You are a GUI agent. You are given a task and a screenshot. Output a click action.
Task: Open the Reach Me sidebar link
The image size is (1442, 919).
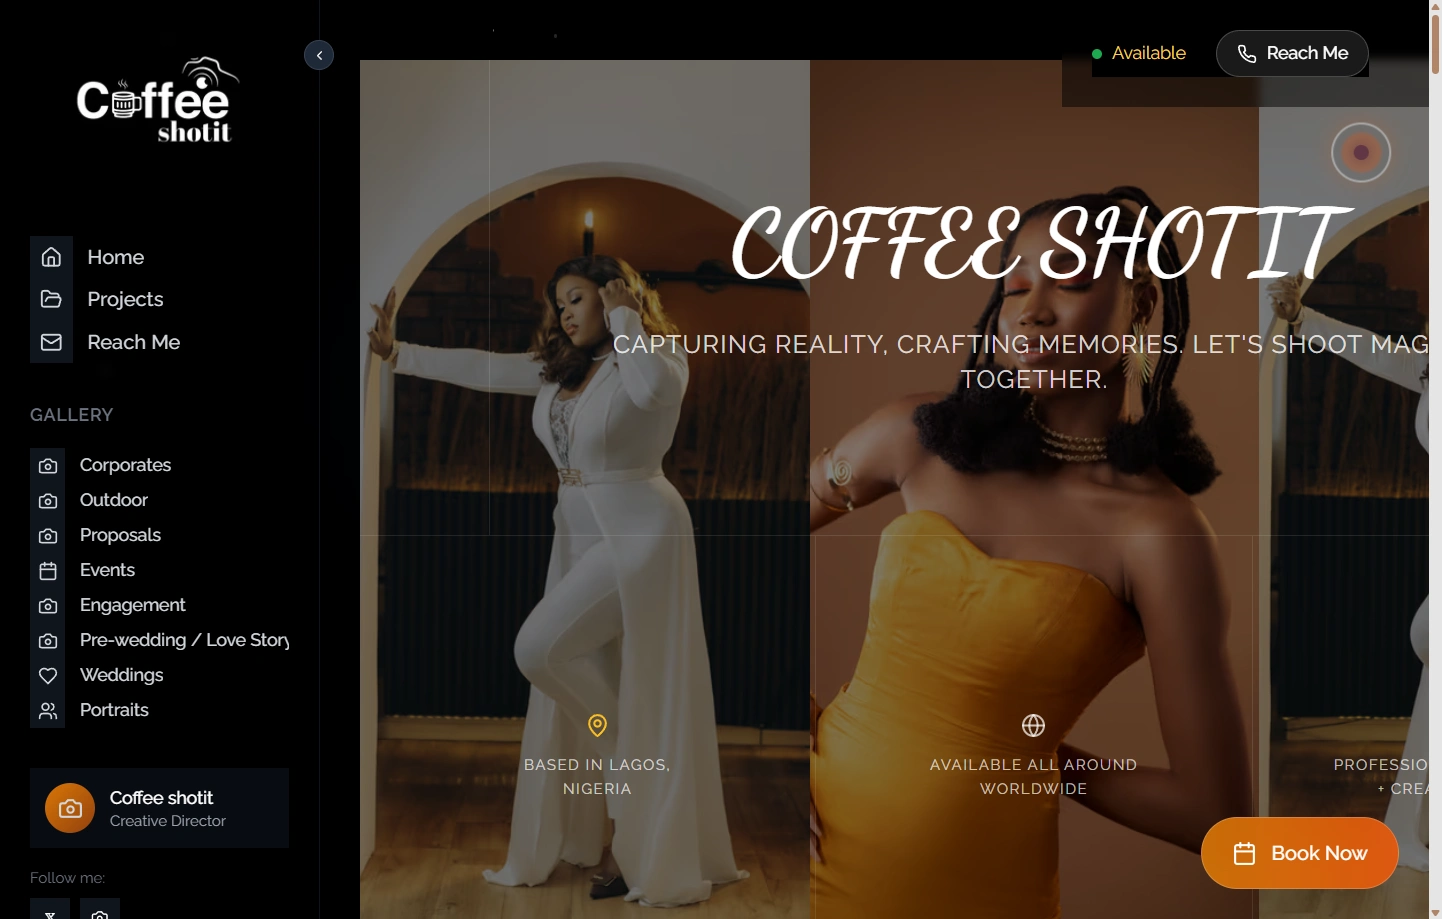coord(133,342)
